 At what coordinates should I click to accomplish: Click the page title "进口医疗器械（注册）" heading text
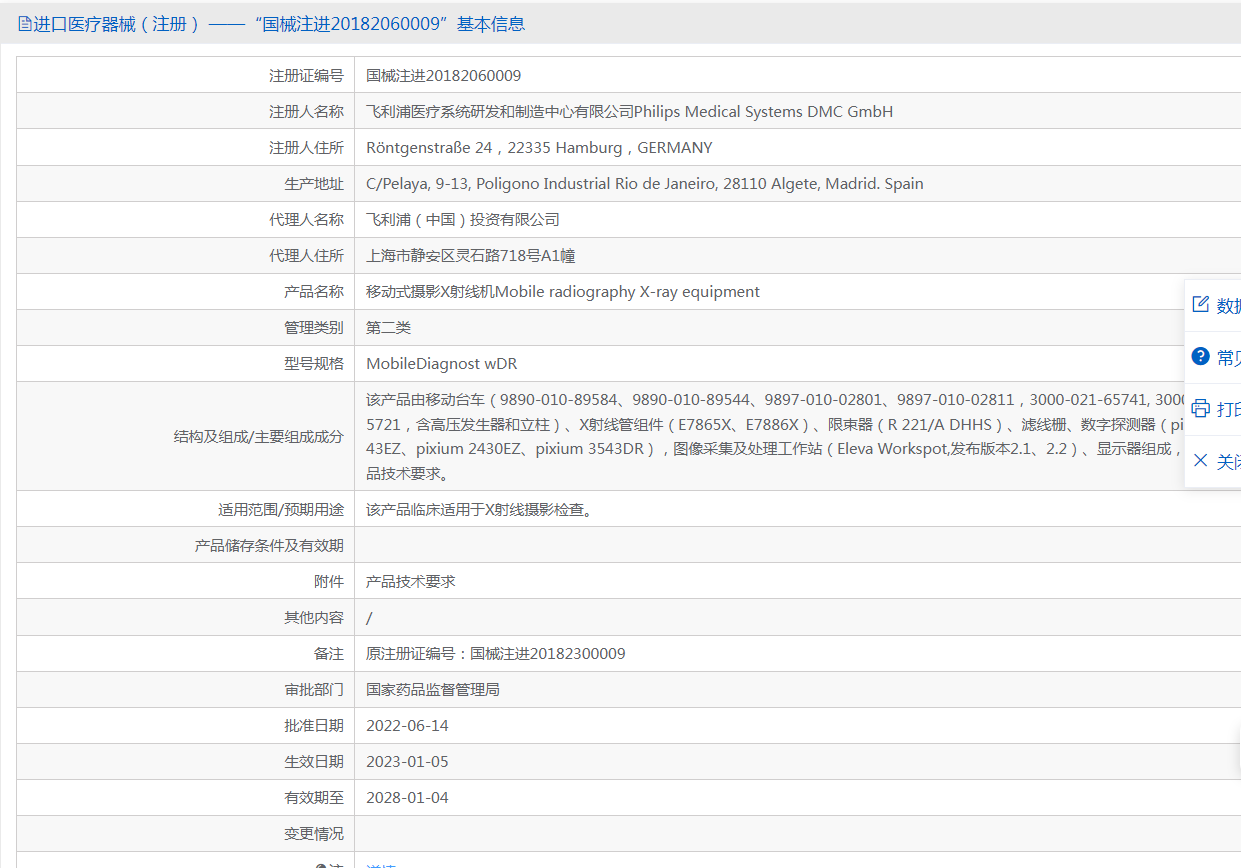pos(117,24)
